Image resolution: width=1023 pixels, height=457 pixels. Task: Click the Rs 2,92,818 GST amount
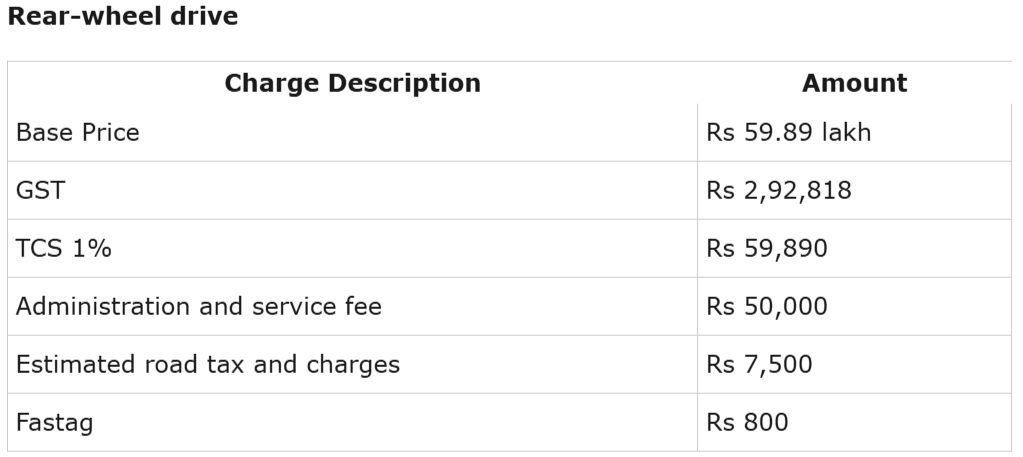point(778,191)
